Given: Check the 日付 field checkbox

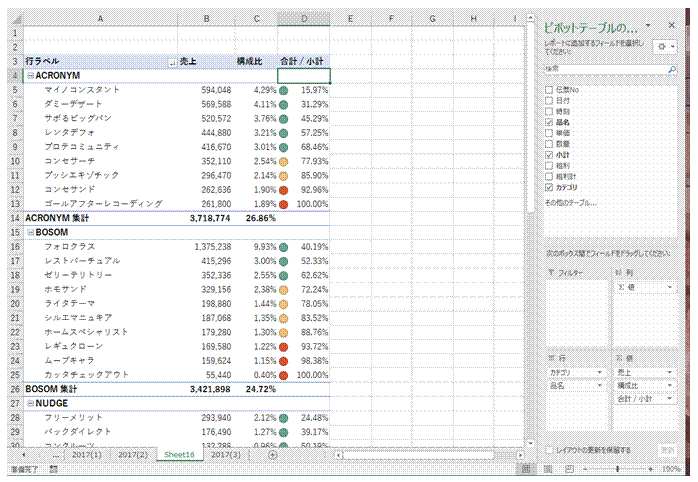Looking at the screenshot, I should point(549,101).
